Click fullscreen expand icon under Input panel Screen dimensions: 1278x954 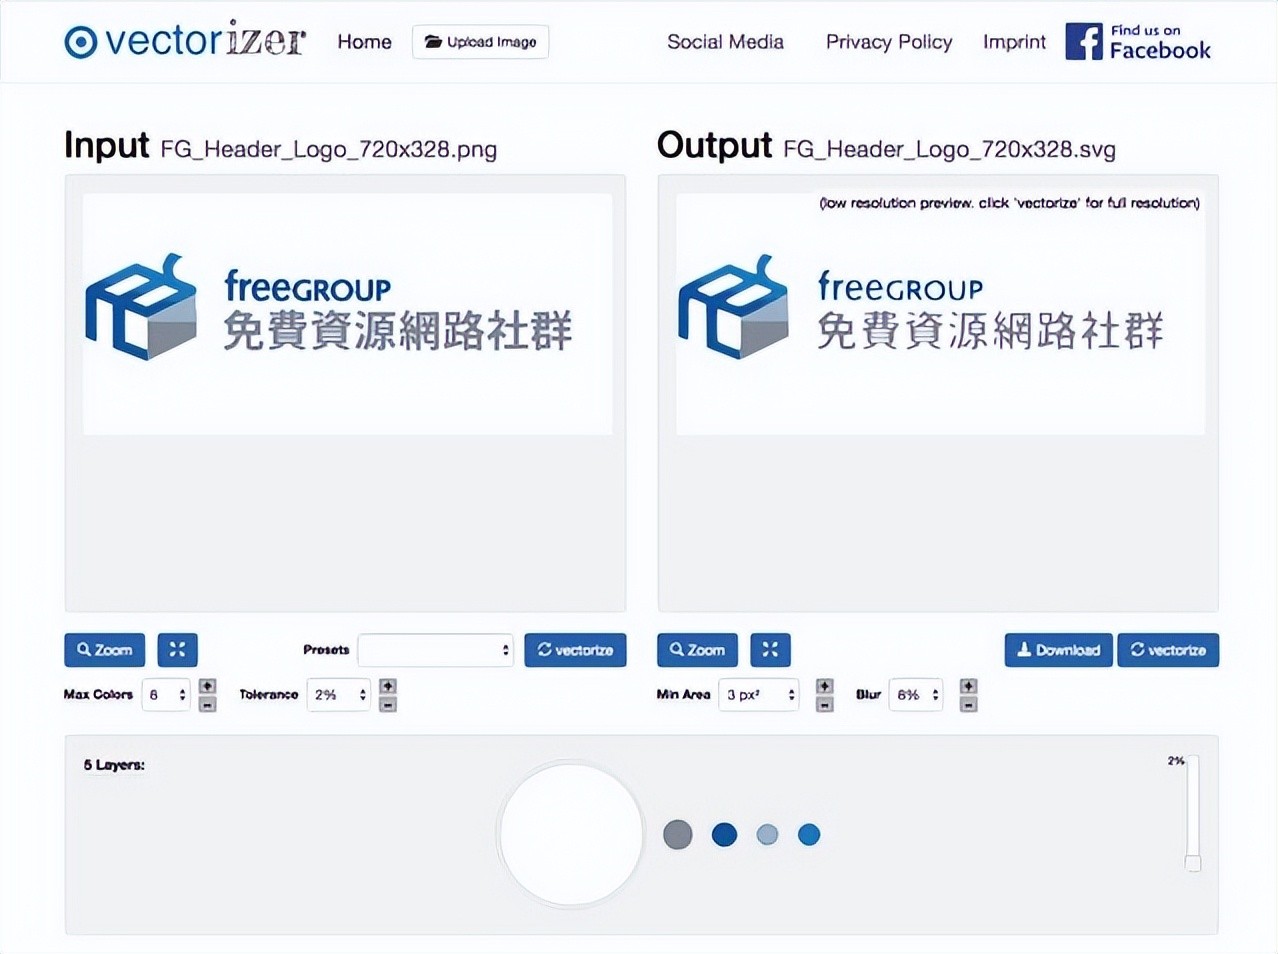177,650
